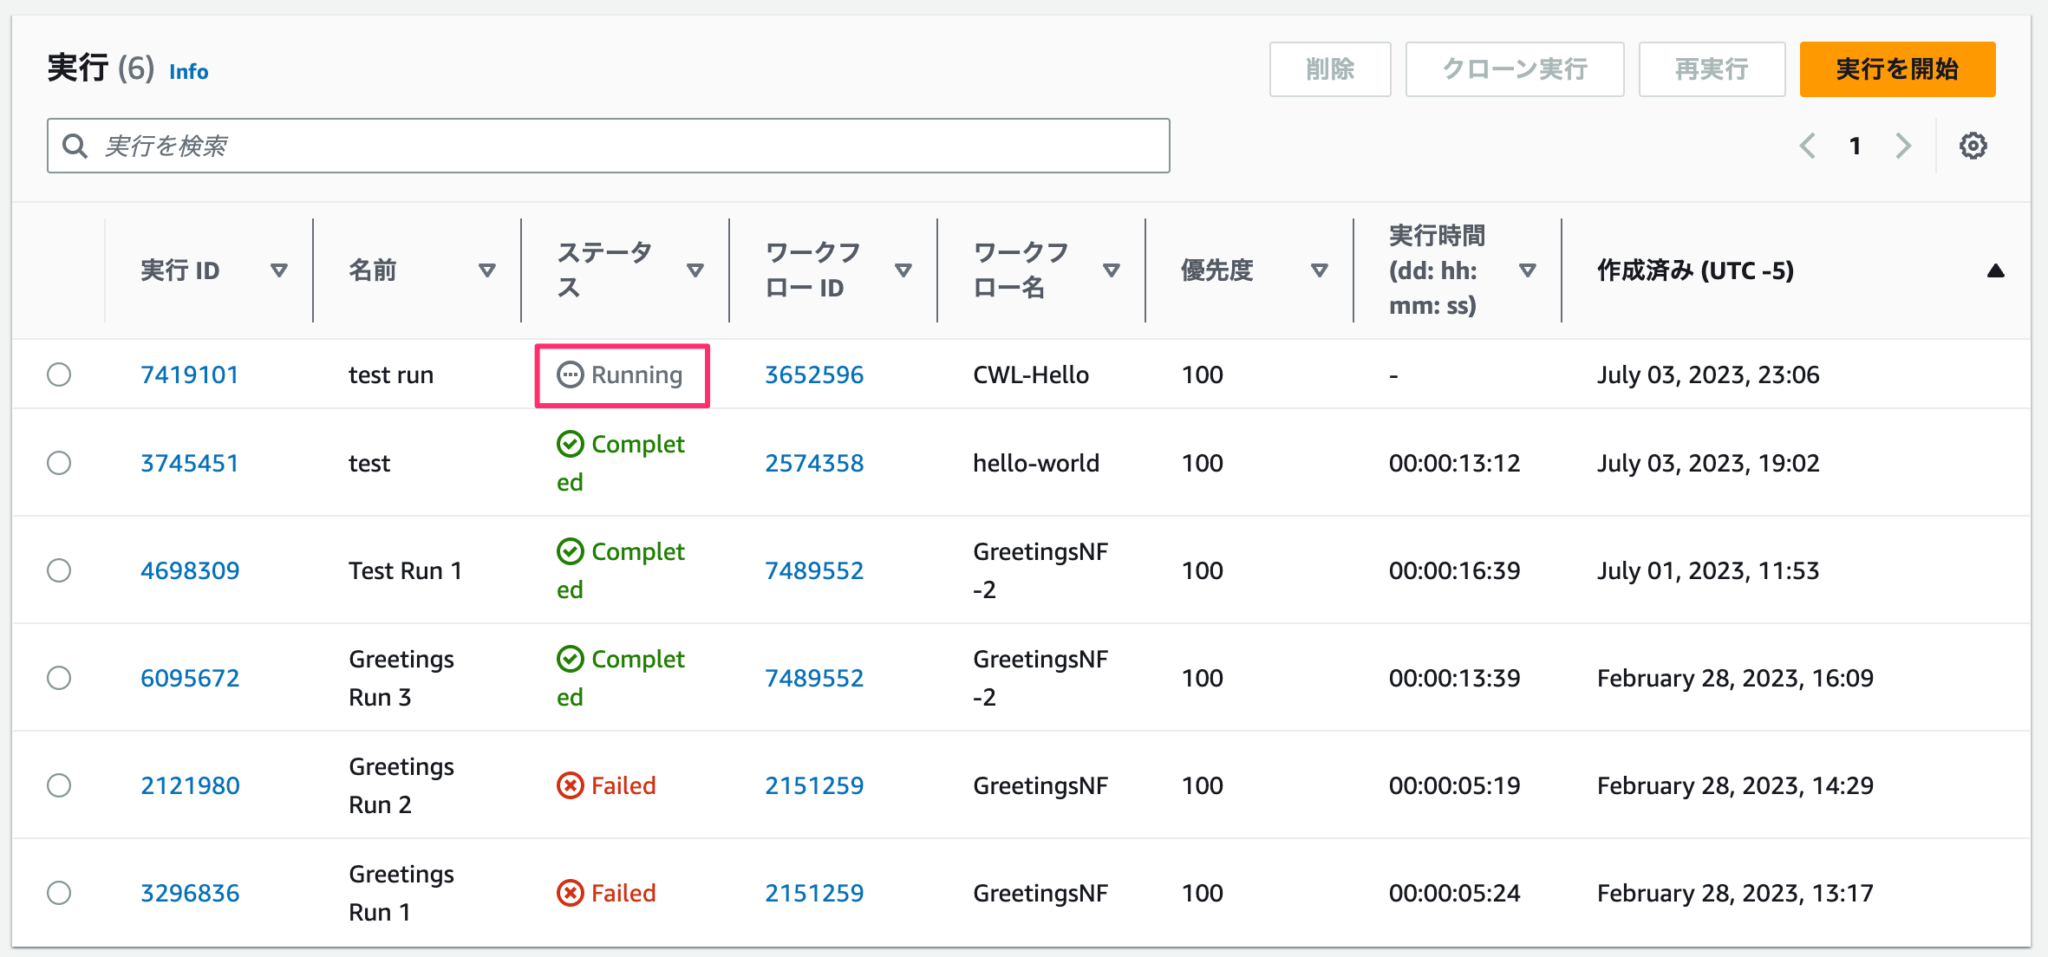Sort by the 名前 column arrow
The image size is (2048, 957).
click(487, 270)
